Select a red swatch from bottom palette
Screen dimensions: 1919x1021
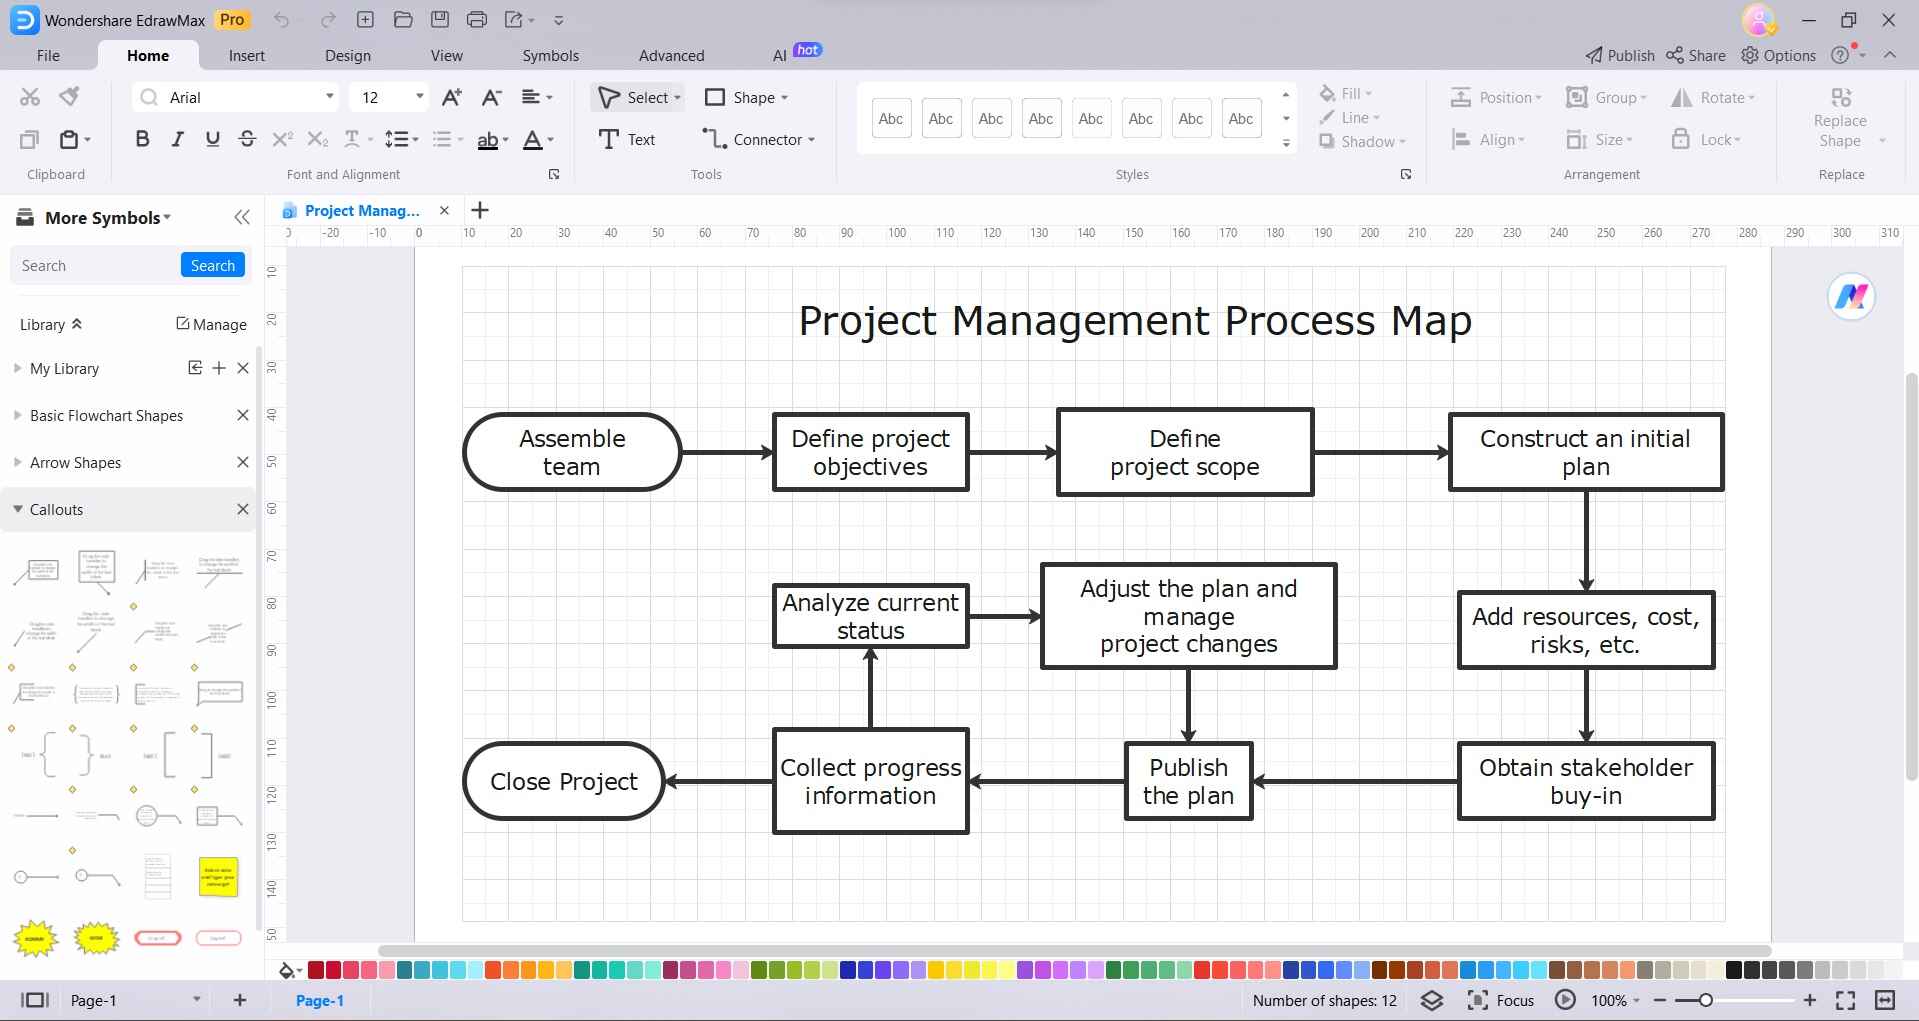tap(315, 969)
